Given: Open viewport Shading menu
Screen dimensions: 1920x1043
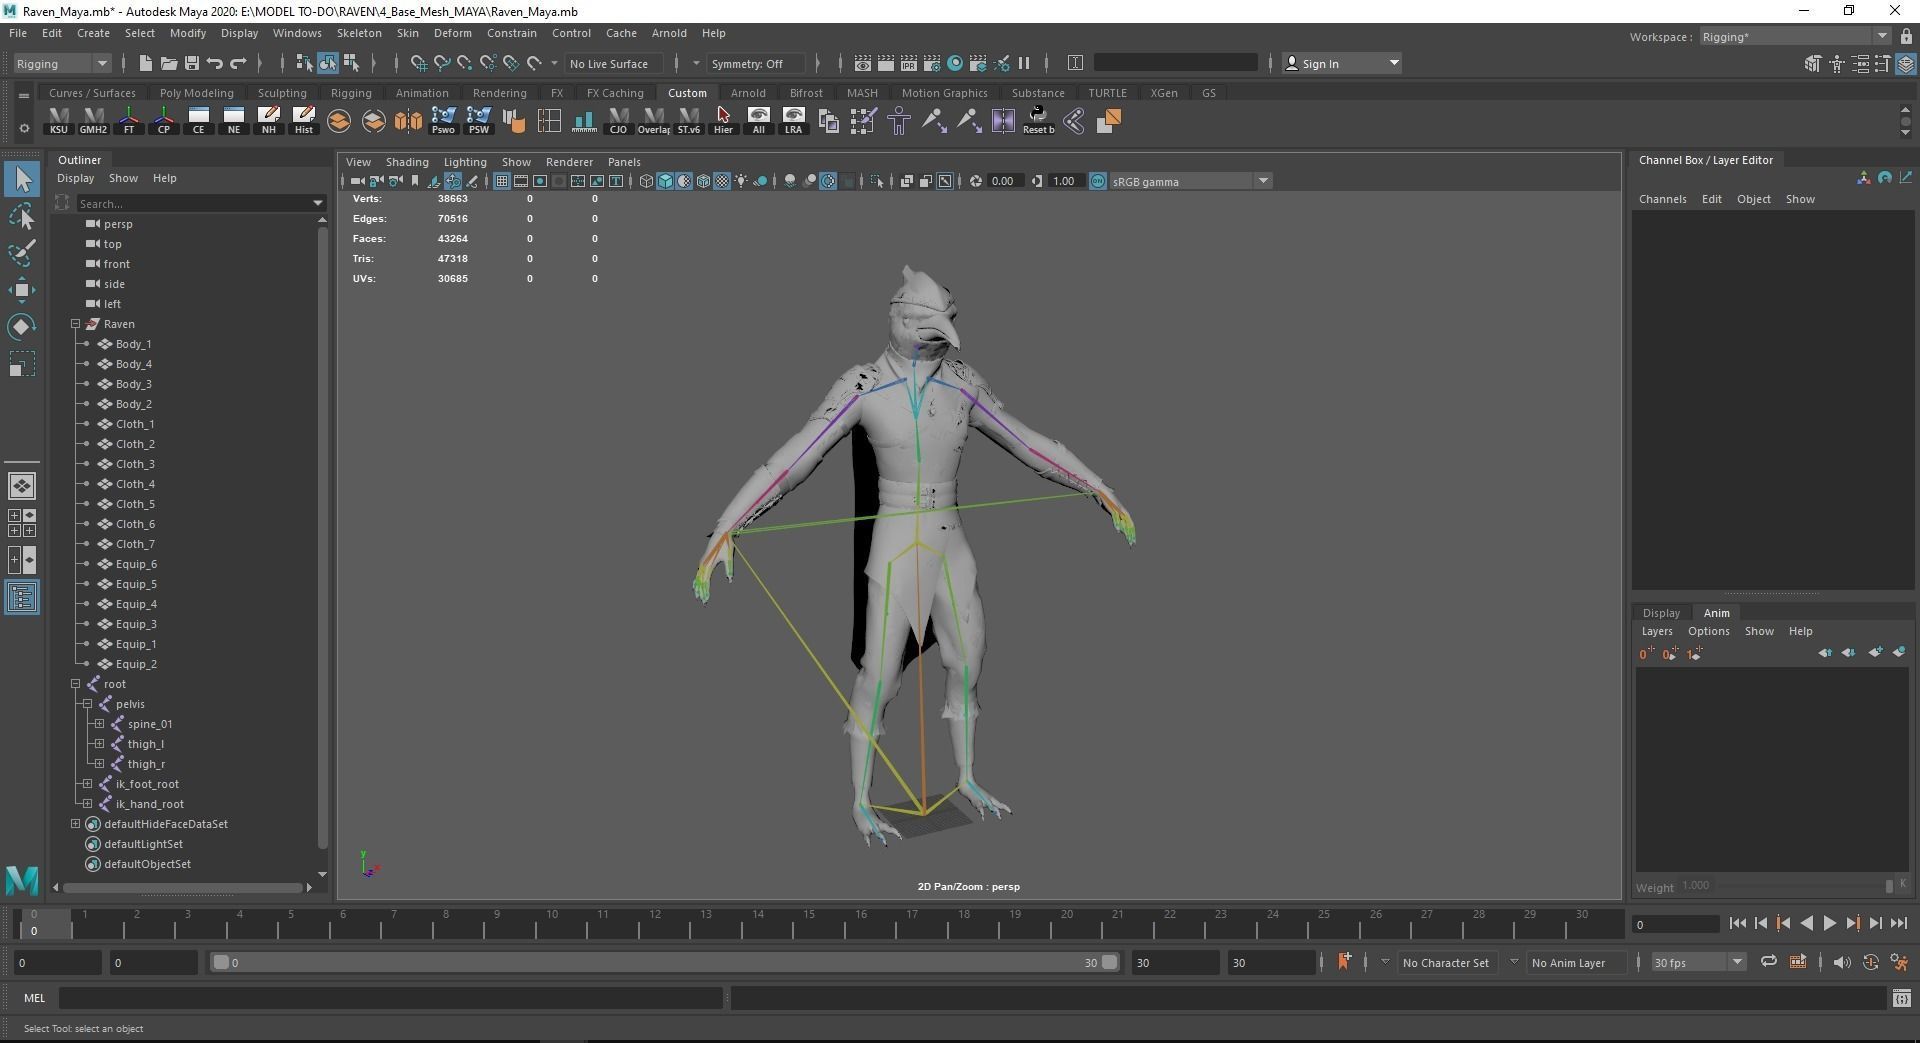Looking at the screenshot, I should click(407, 162).
